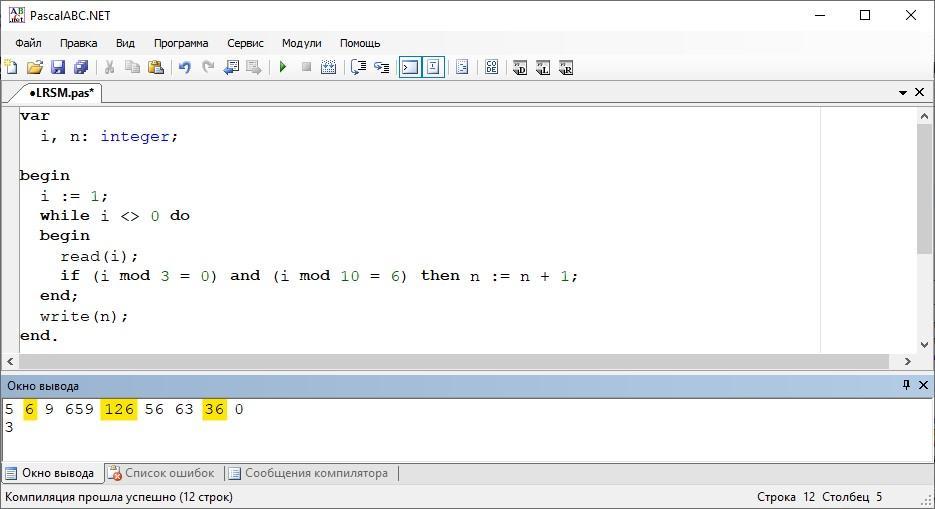Pin the output window panel
Screen dimensions: 935x509
(906, 385)
